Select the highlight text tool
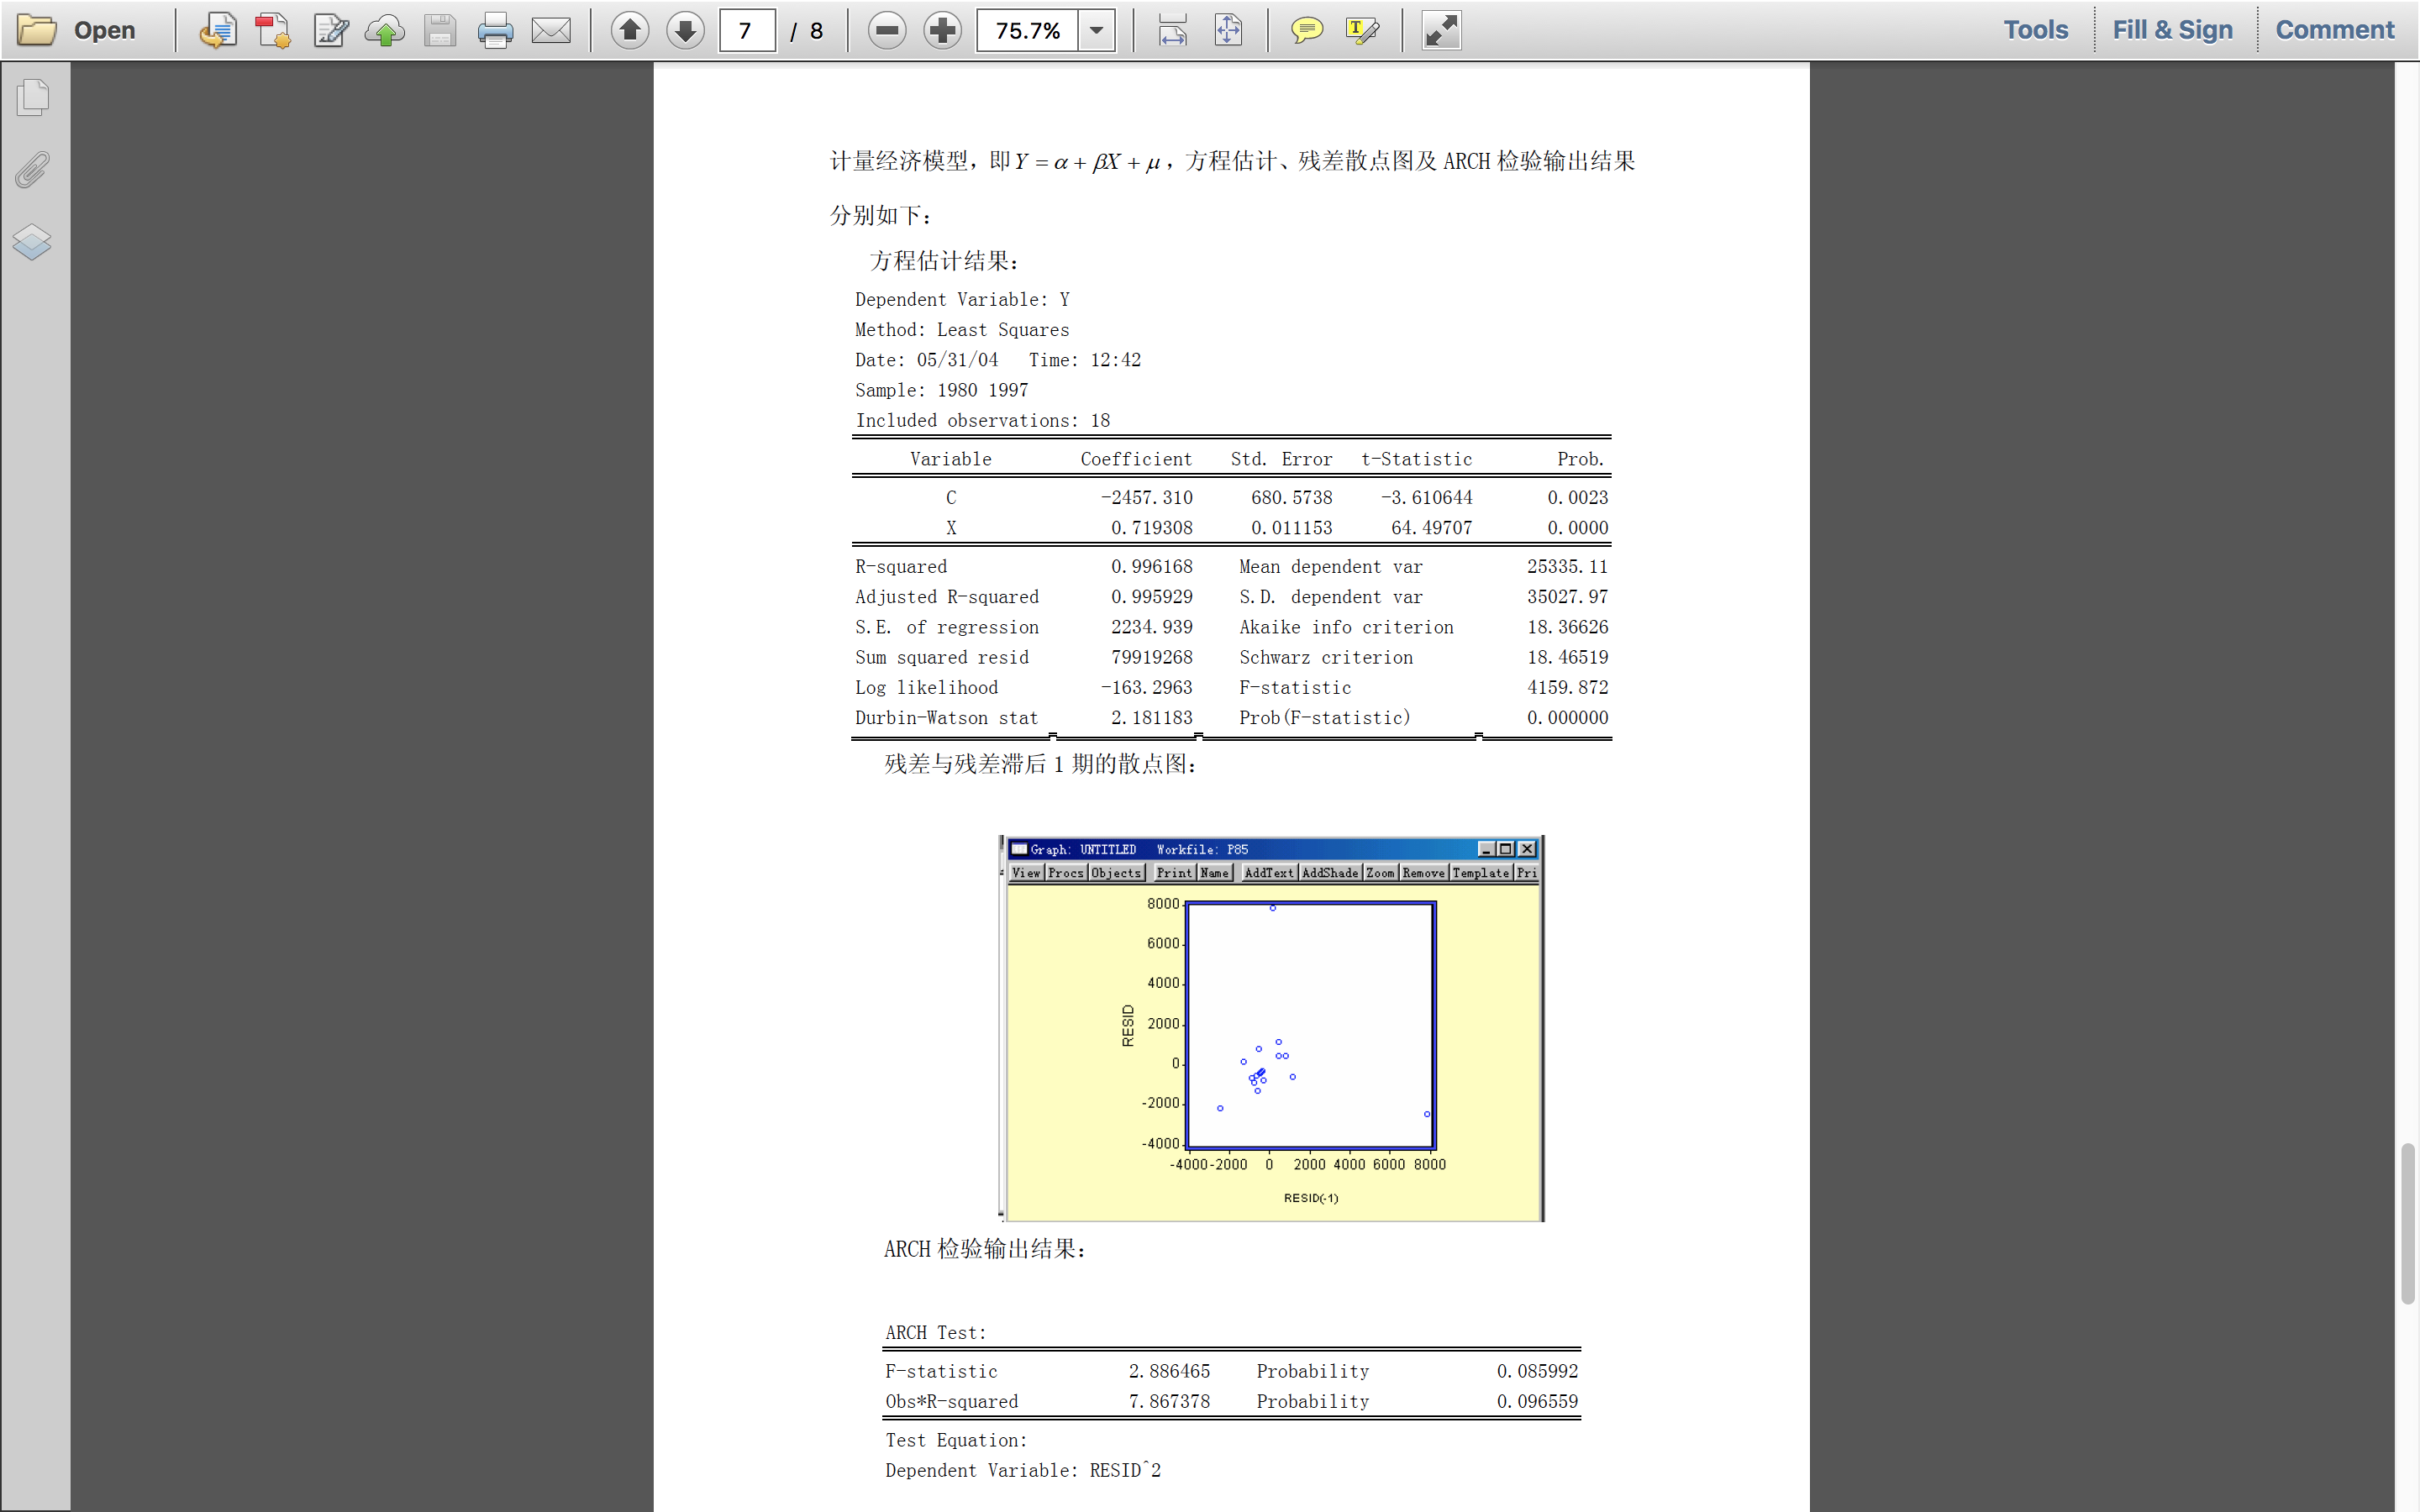This screenshot has height=1512, width=2420. [x=1362, y=30]
